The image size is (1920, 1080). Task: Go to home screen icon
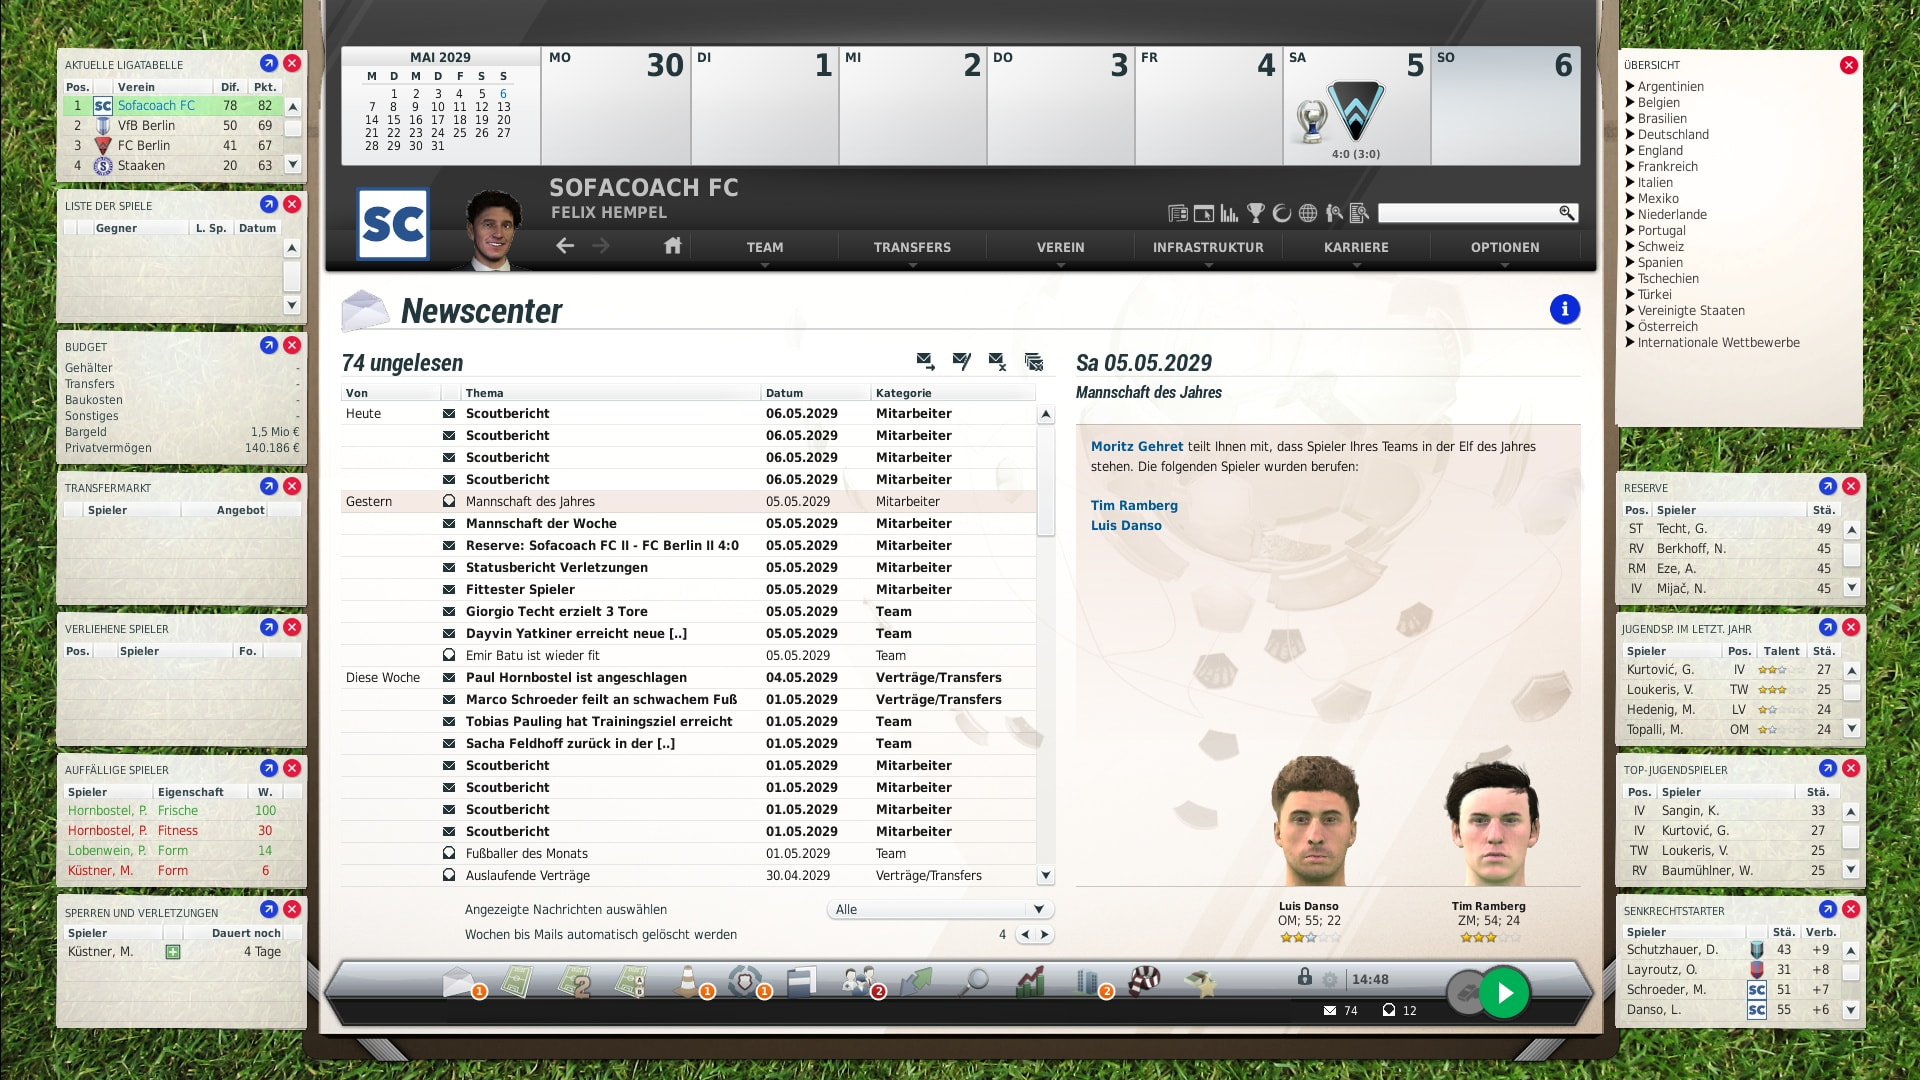pos(673,246)
